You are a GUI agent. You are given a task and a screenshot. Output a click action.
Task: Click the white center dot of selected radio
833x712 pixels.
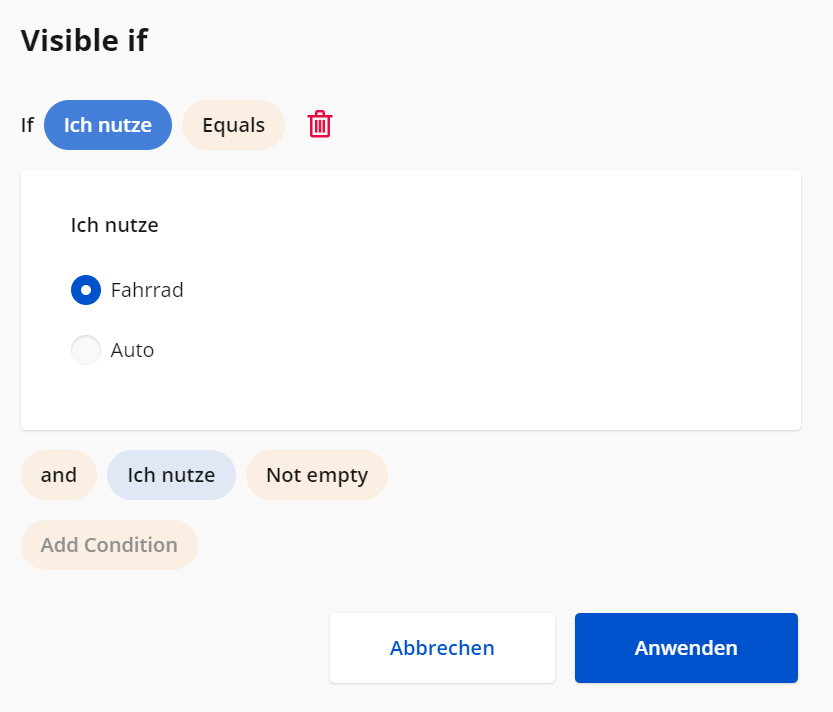click(86, 290)
